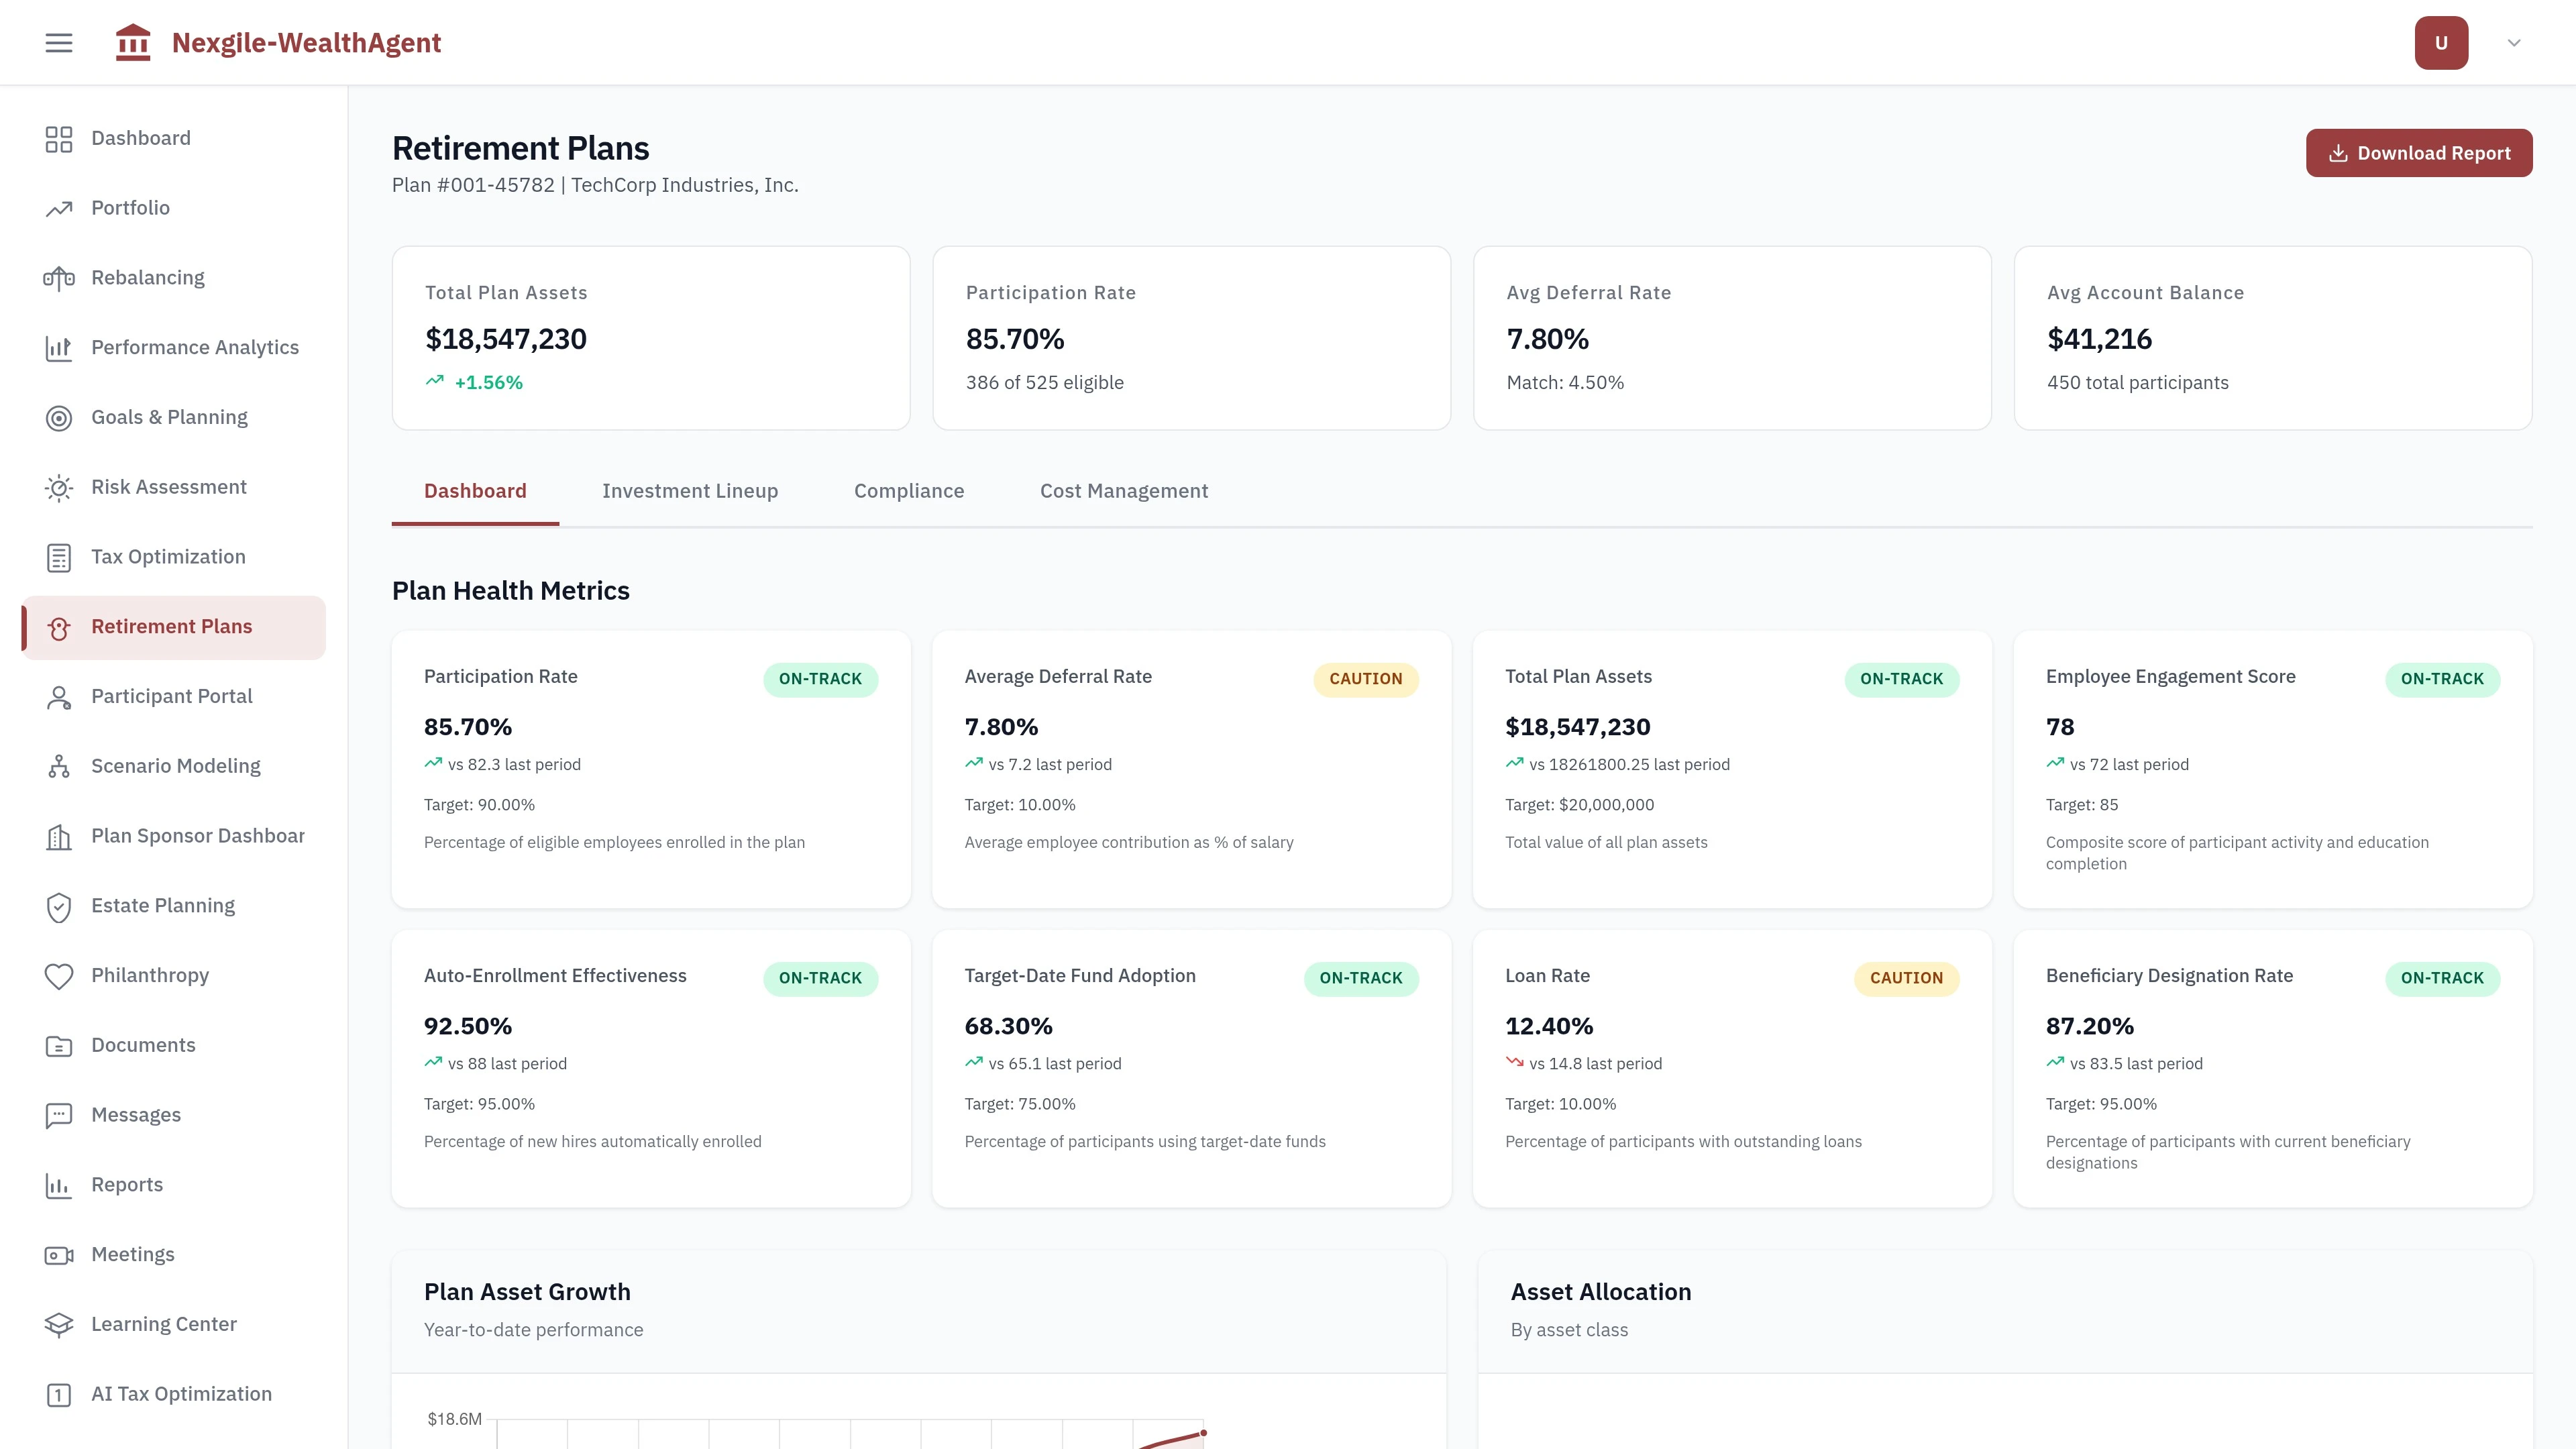The height and width of the screenshot is (1449, 2576).
Task: Click the Scenario Modeling icon
Action: [x=59, y=767]
